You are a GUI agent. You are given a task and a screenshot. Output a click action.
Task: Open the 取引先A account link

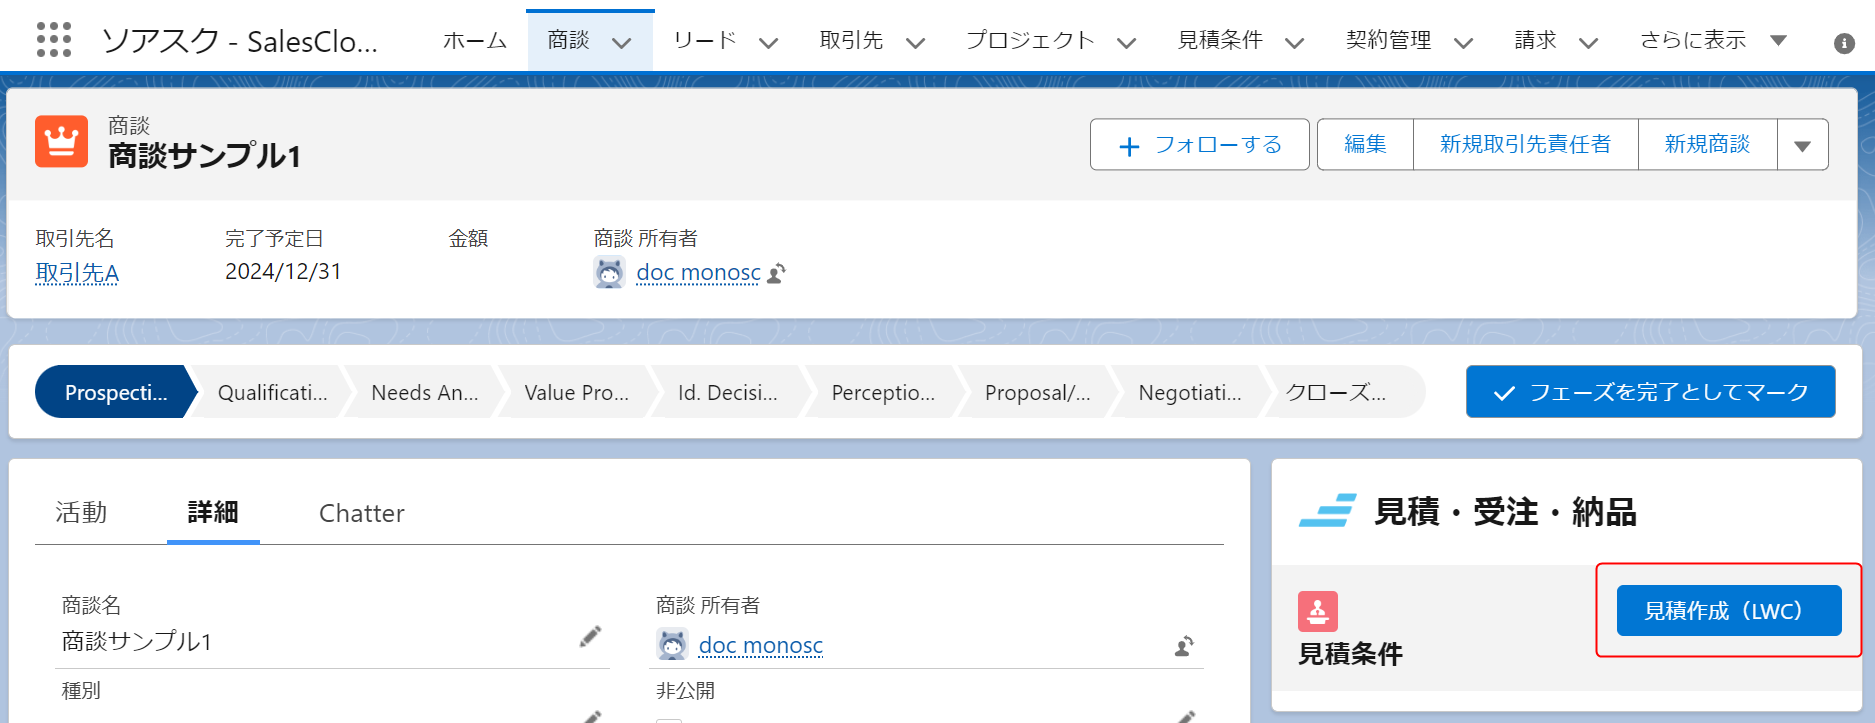(77, 273)
